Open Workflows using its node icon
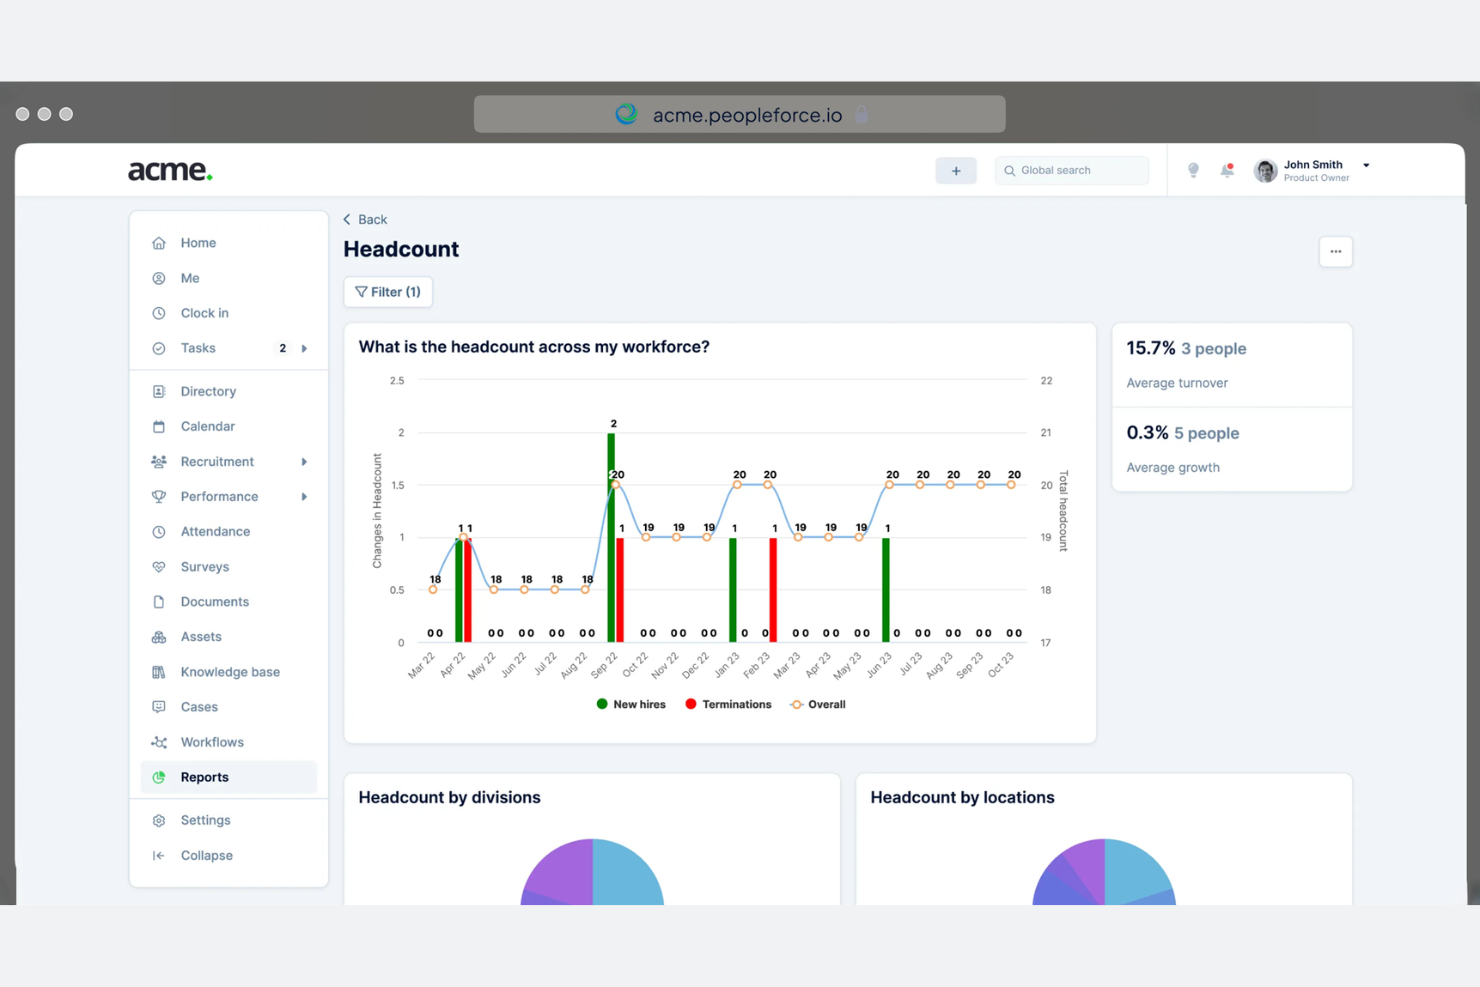1480x987 pixels. [158, 742]
